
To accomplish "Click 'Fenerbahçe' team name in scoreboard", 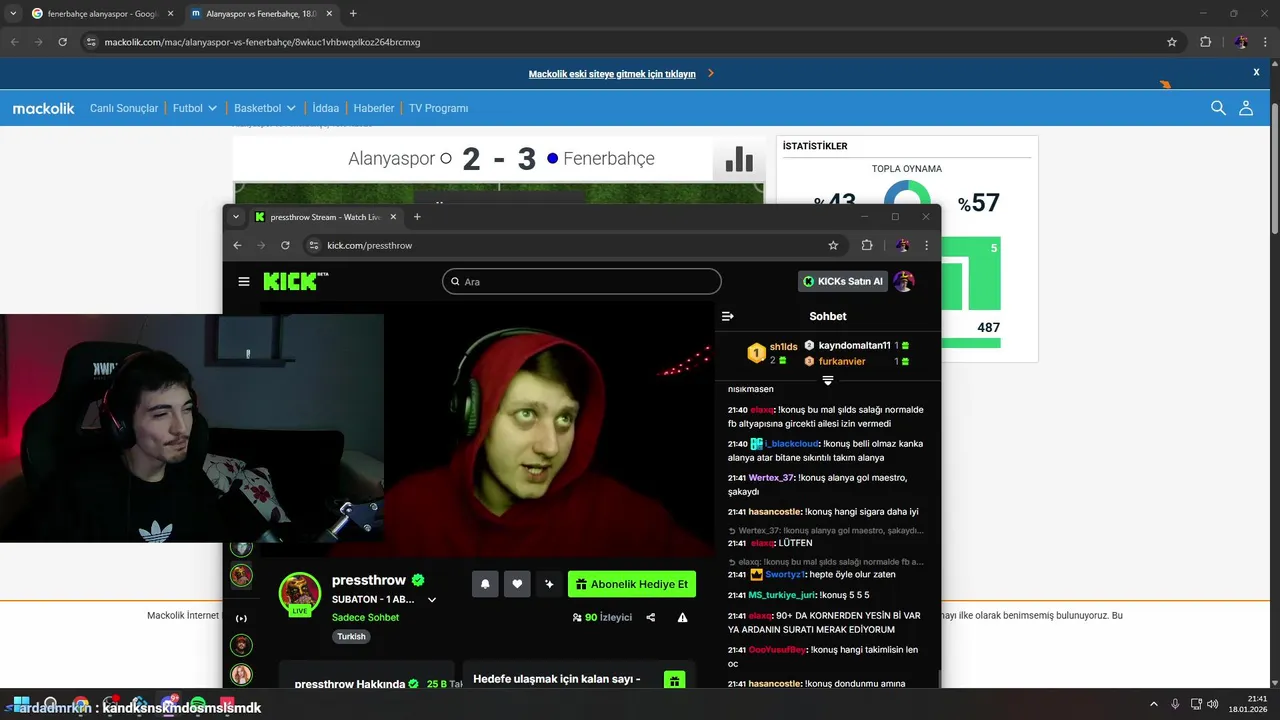I will click(x=609, y=158).
